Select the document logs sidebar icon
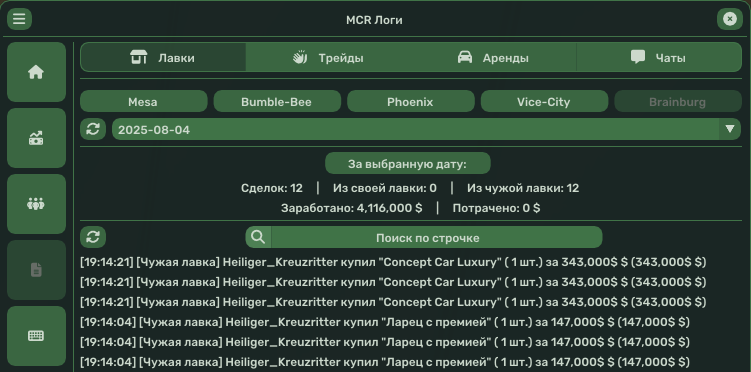 pyautogui.click(x=36, y=270)
